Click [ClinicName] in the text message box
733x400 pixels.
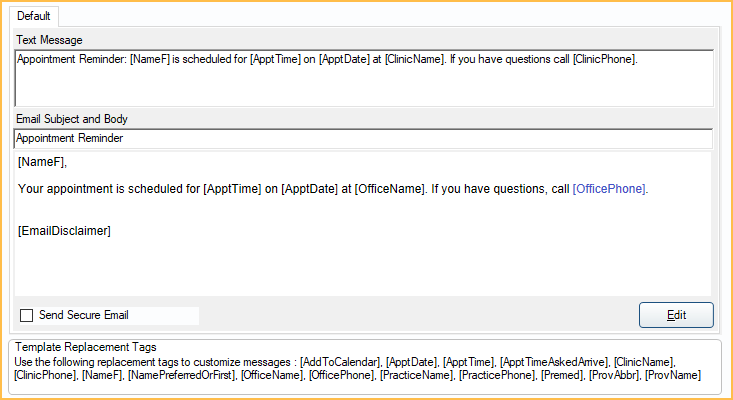(x=414, y=59)
